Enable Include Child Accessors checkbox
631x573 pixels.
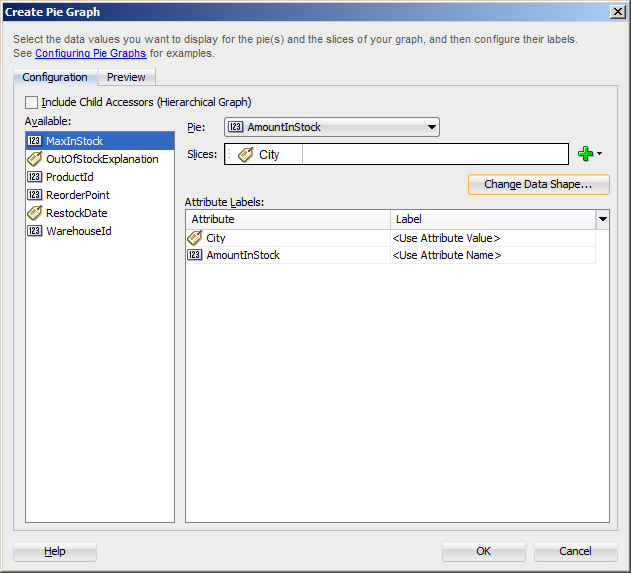31,102
